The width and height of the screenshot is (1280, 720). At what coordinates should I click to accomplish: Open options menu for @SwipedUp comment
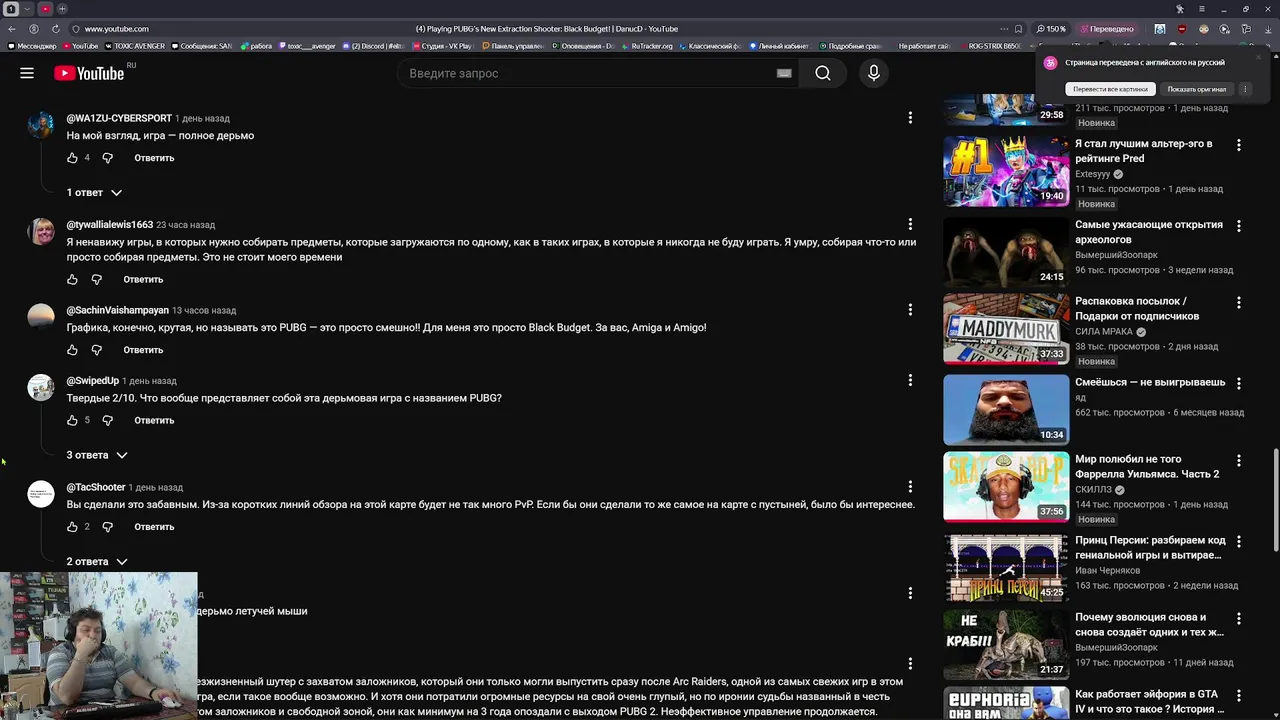[x=910, y=380]
